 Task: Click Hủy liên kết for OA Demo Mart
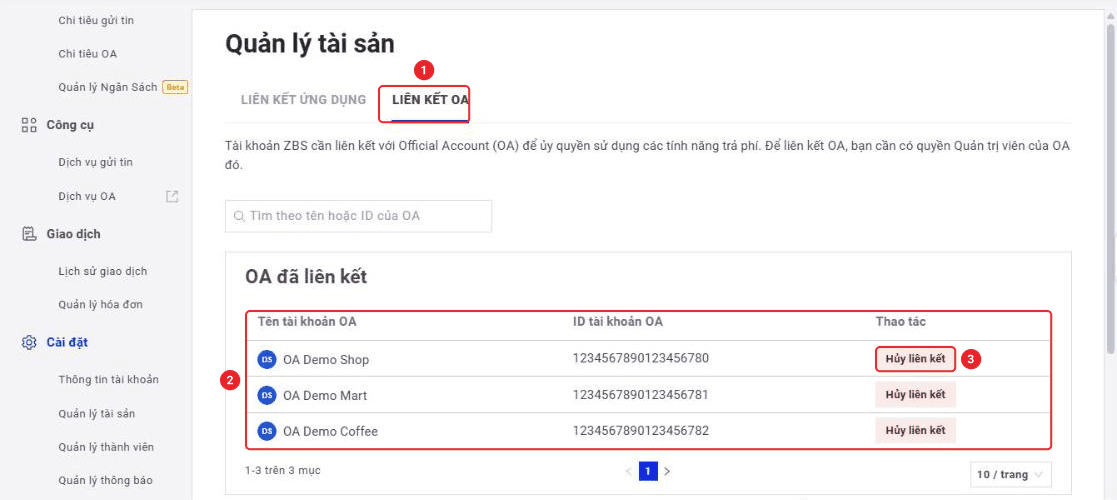(x=915, y=395)
